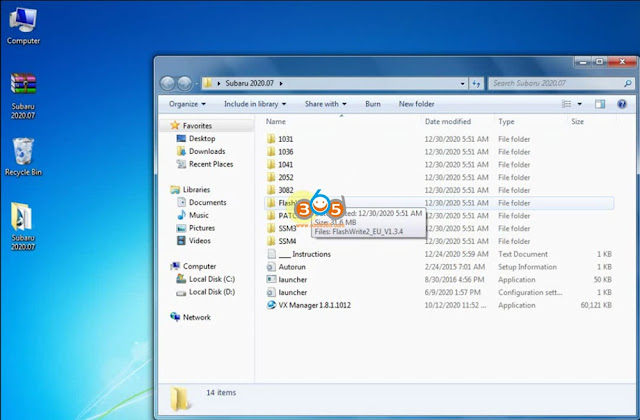The width and height of the screenshot is (640, 420).
Task: Open the address bar history dropdown
Action: [x=462, y=84]
